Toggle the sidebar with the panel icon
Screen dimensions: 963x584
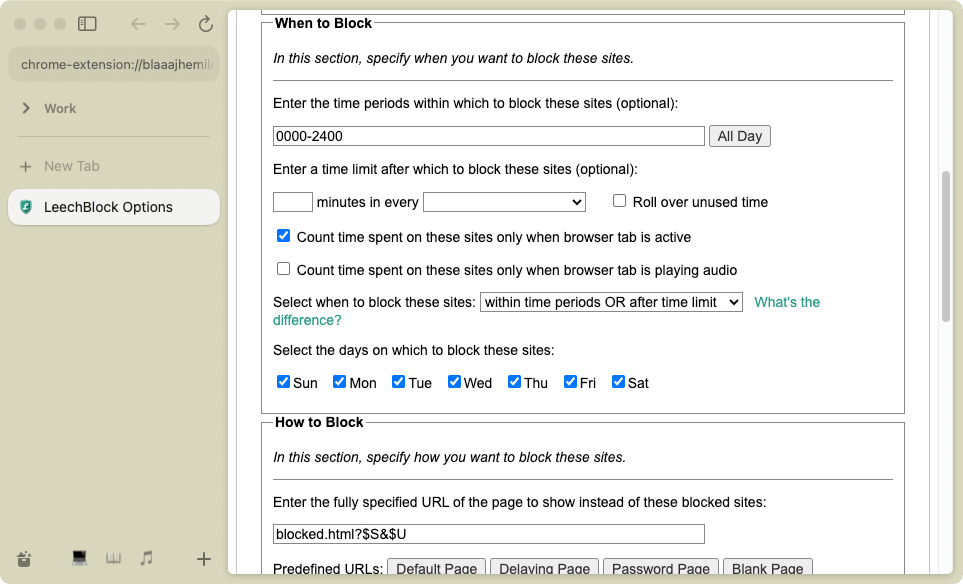(87, 24)
